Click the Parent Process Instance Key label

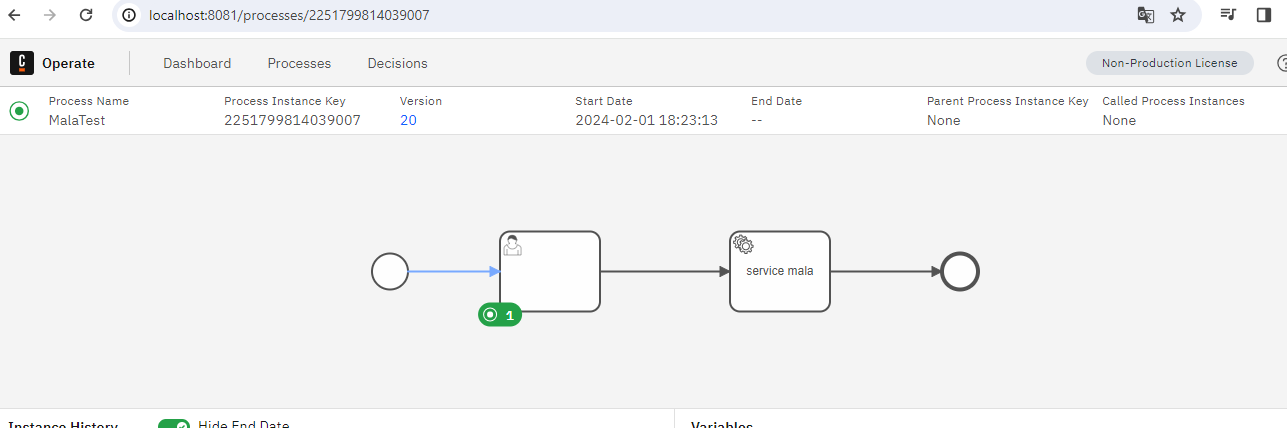point(1007,101)
